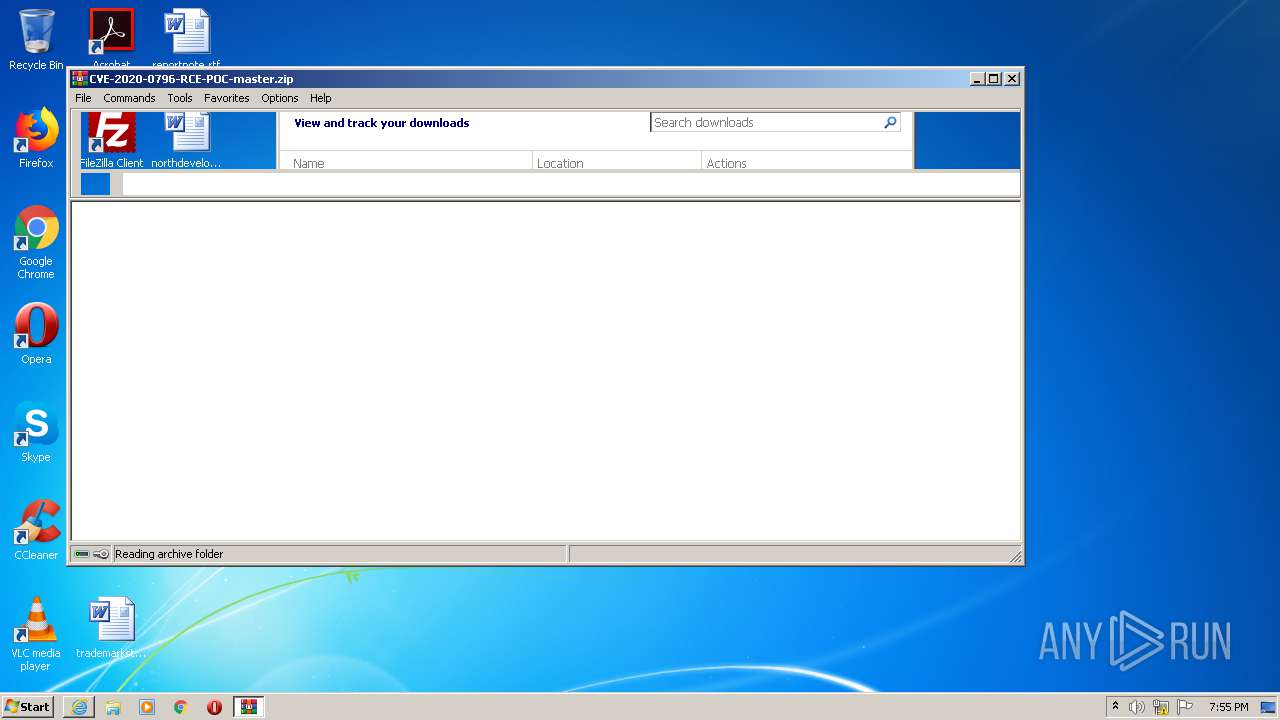Click the WinRAR taskbar button

pyautogui.click(x=248, y=707)
